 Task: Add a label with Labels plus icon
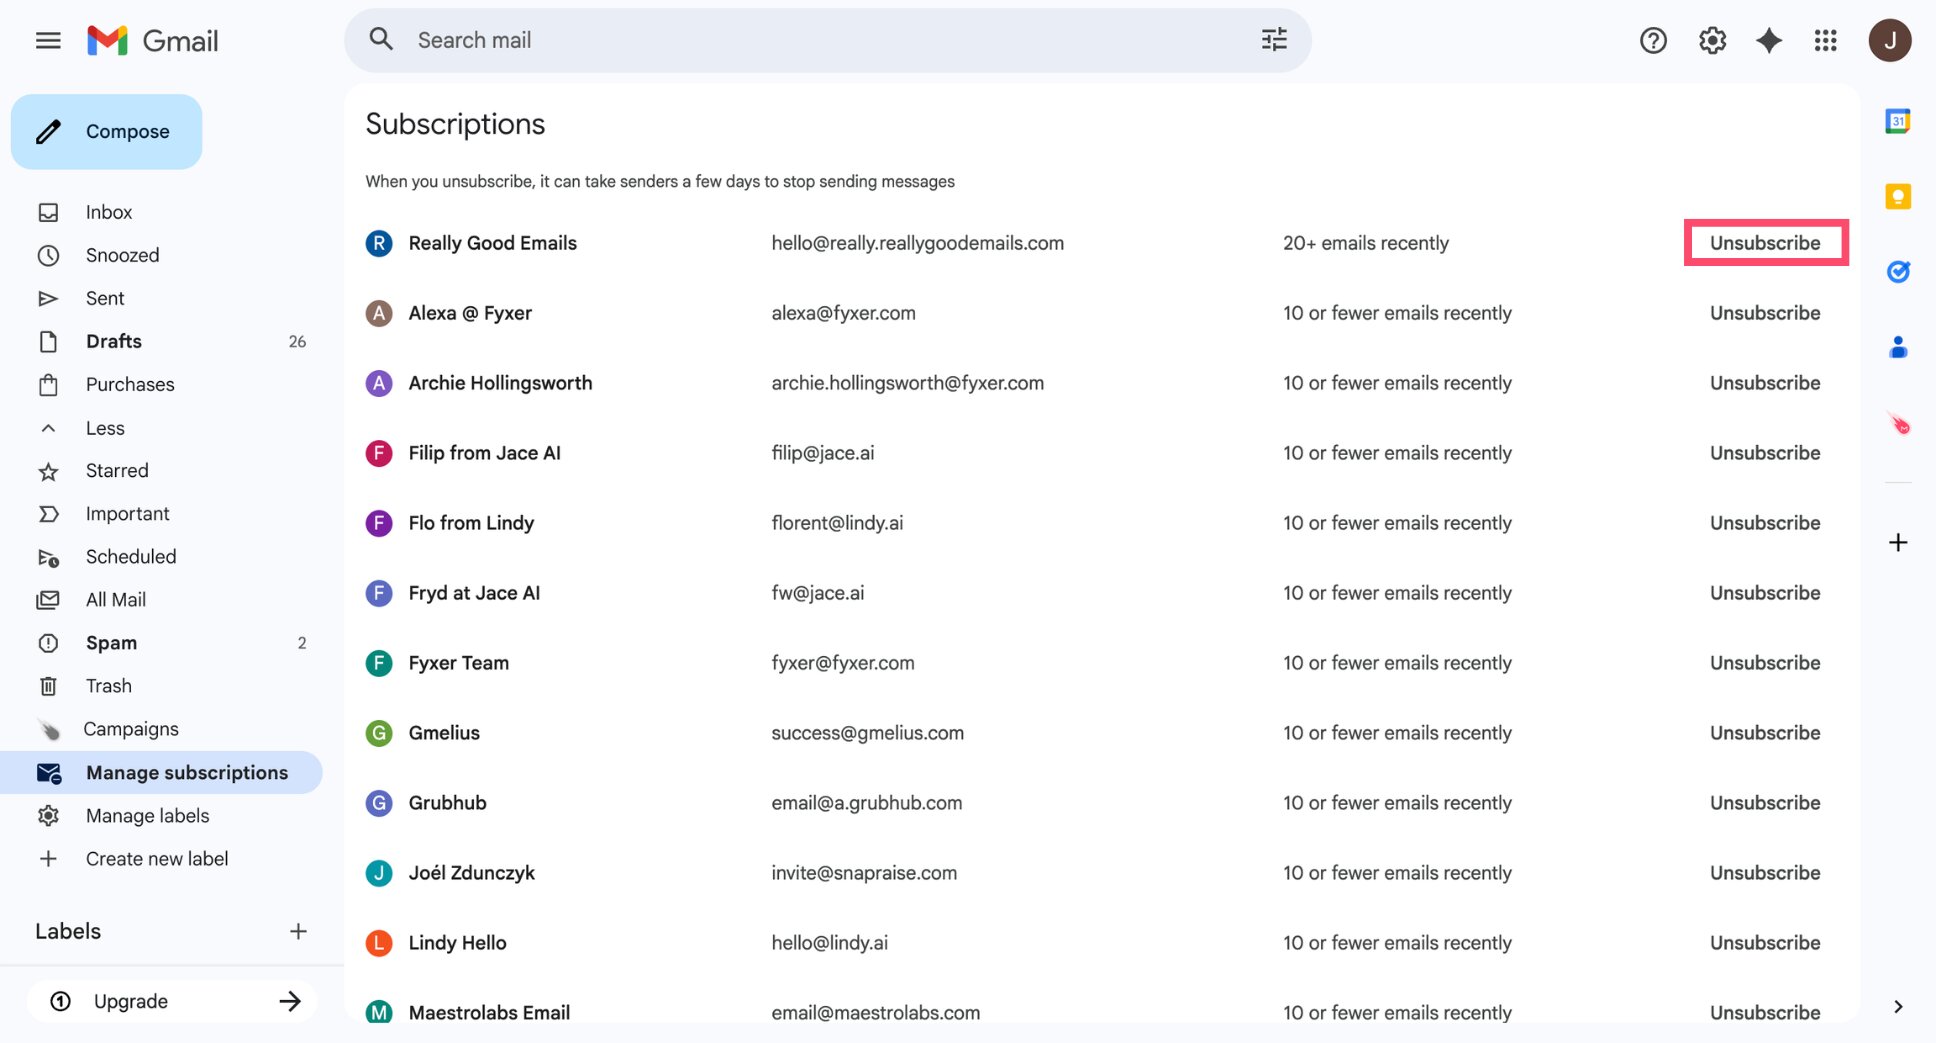[298, 931]
